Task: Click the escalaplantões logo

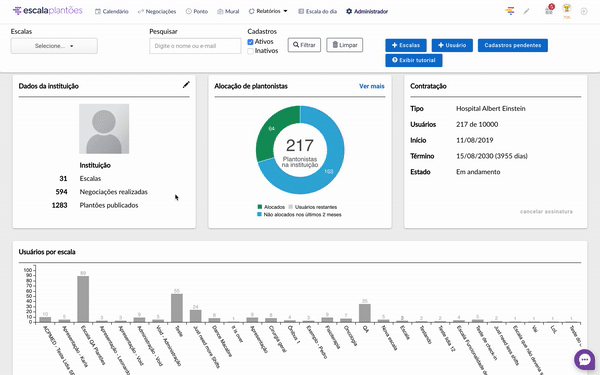Action: [x=47, y=11]
